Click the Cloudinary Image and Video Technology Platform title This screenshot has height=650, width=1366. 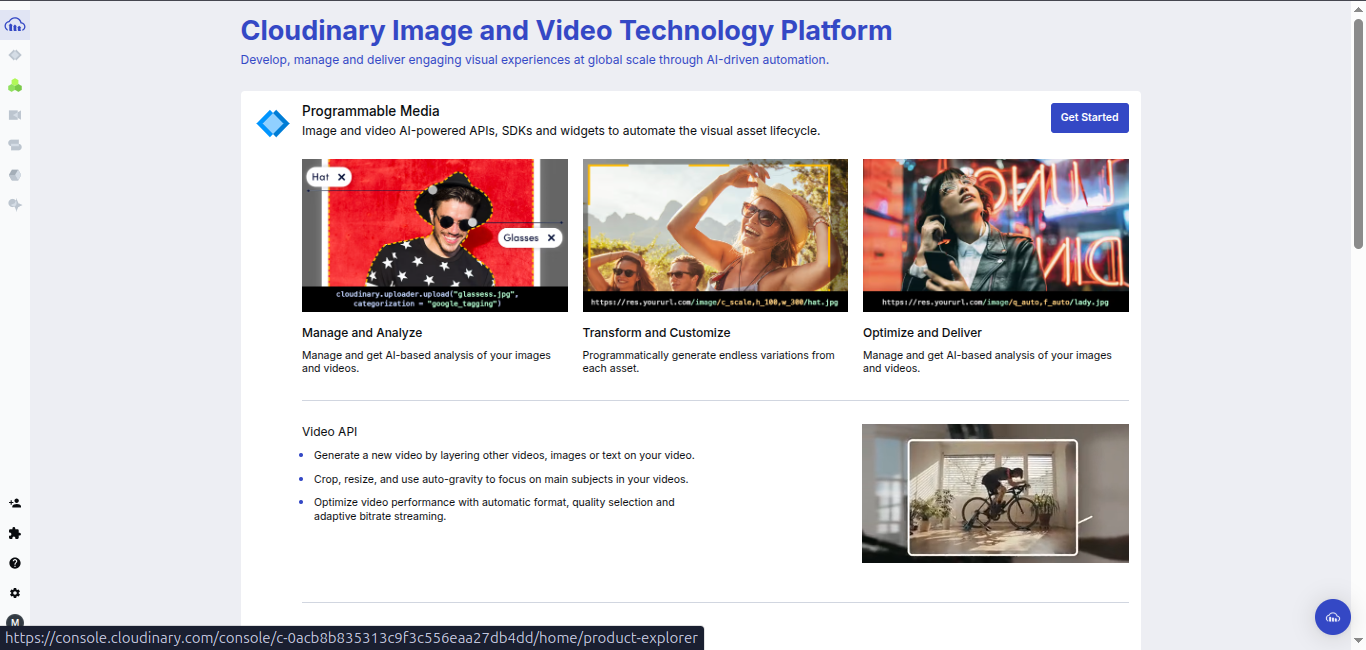pyautogui.click(x=566, y=30)
